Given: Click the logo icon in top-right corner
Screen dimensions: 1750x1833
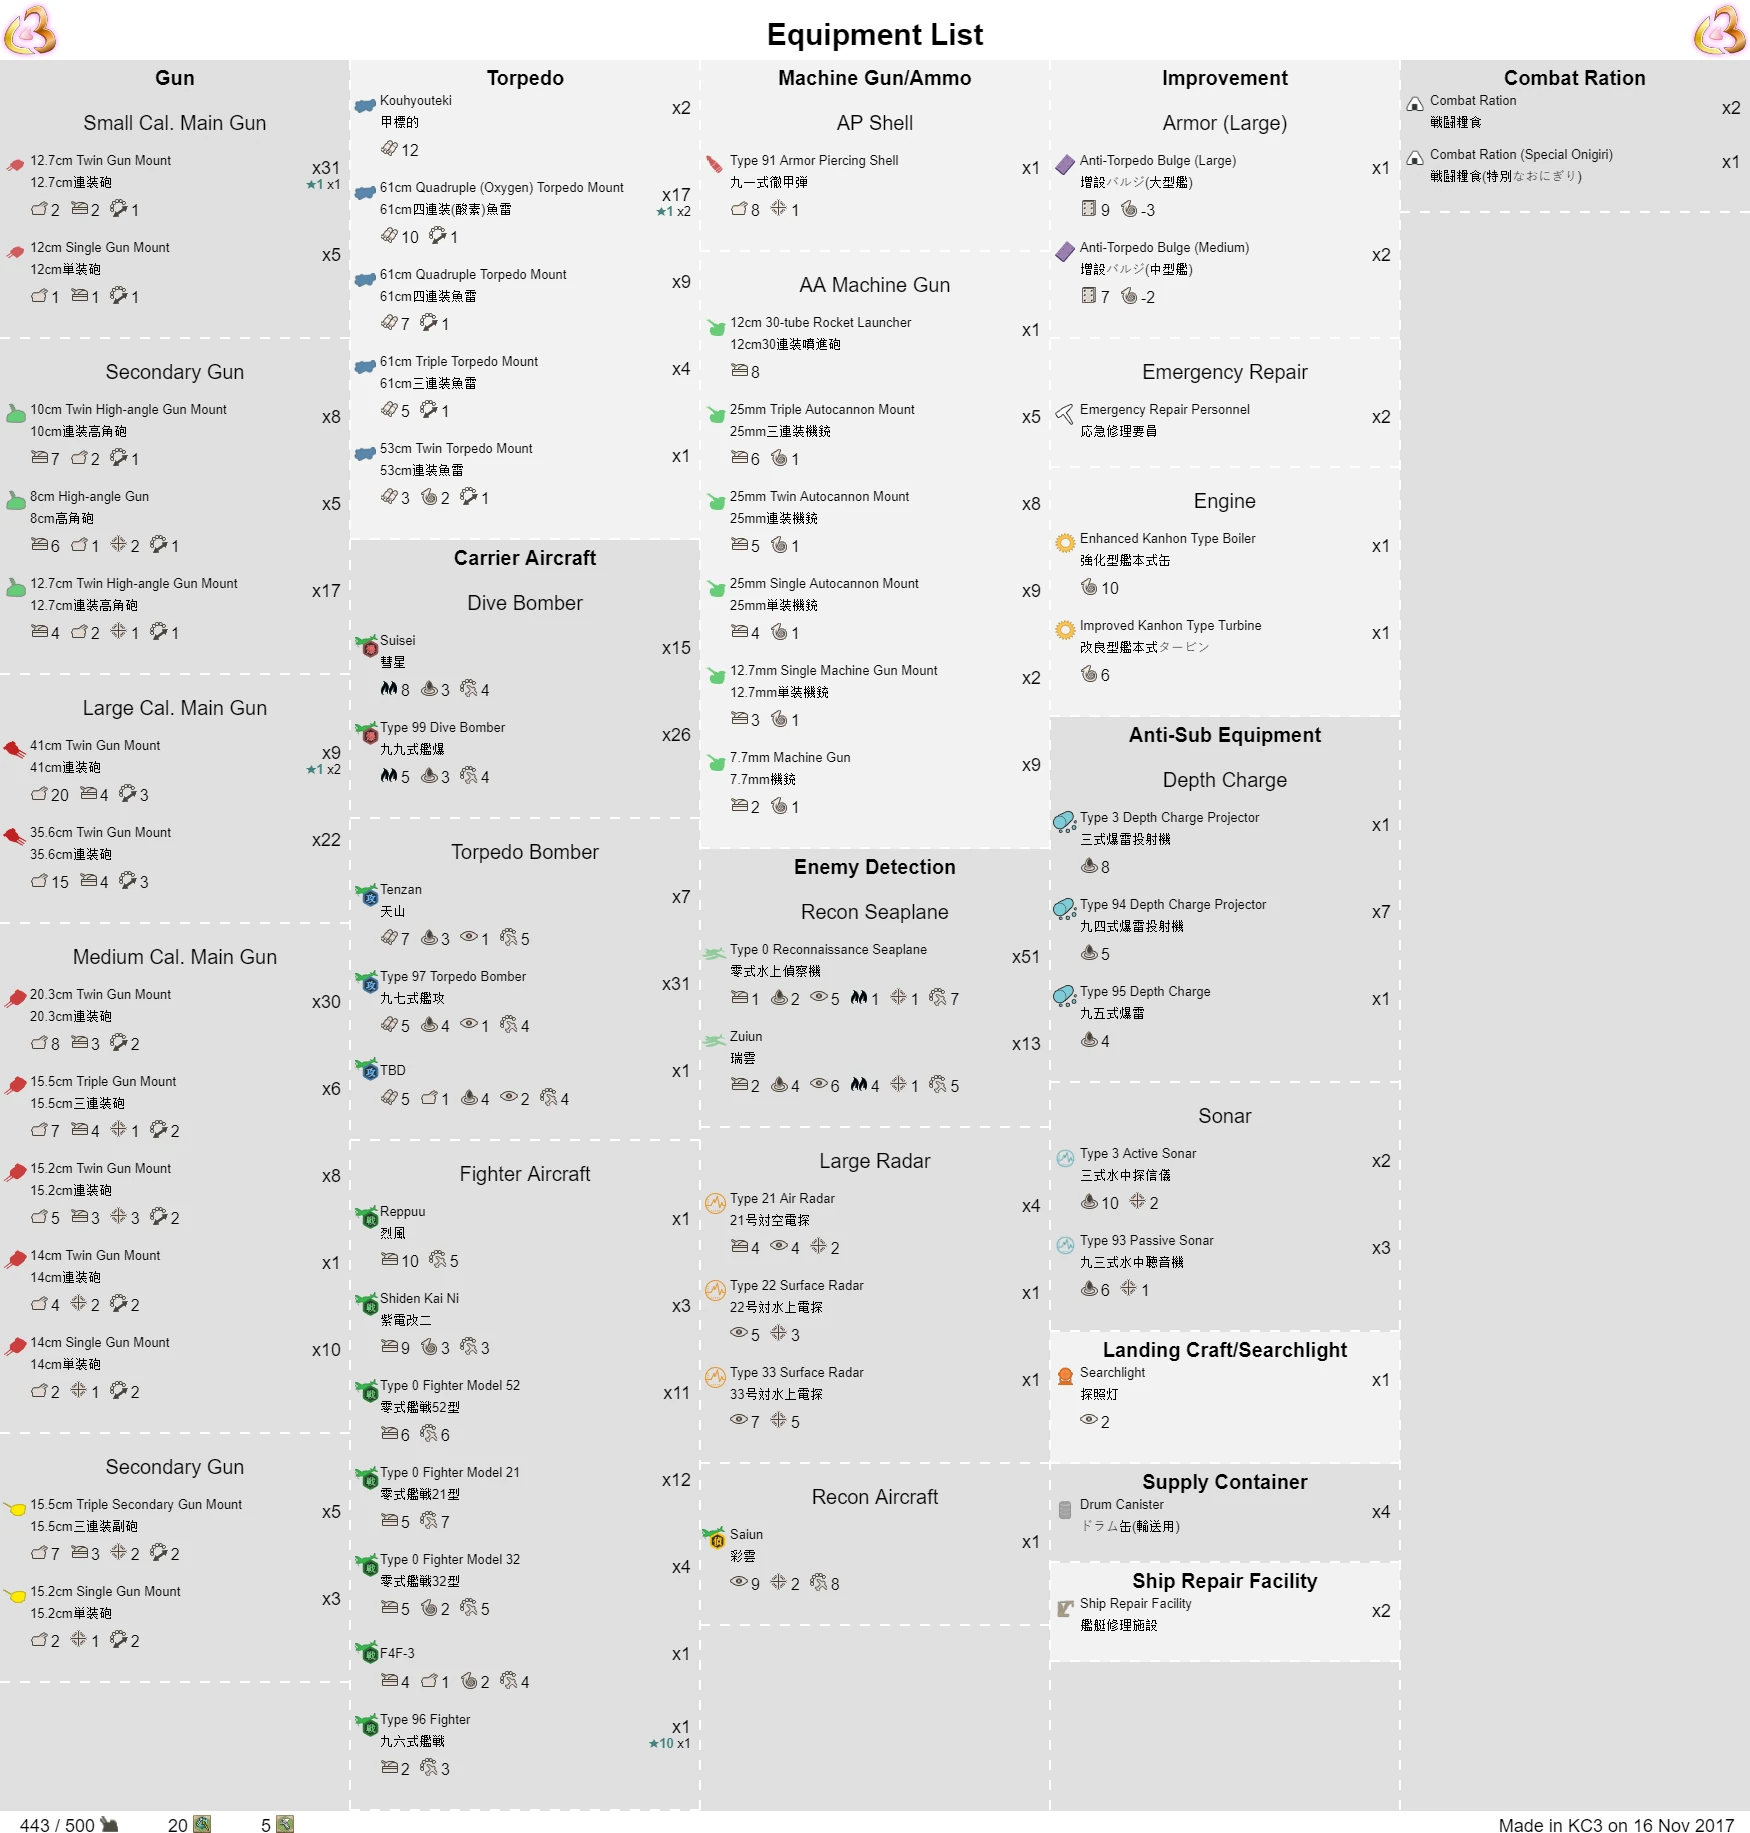Looking at the screenshot, I should pyautogui.click(x=1719, y=30).
